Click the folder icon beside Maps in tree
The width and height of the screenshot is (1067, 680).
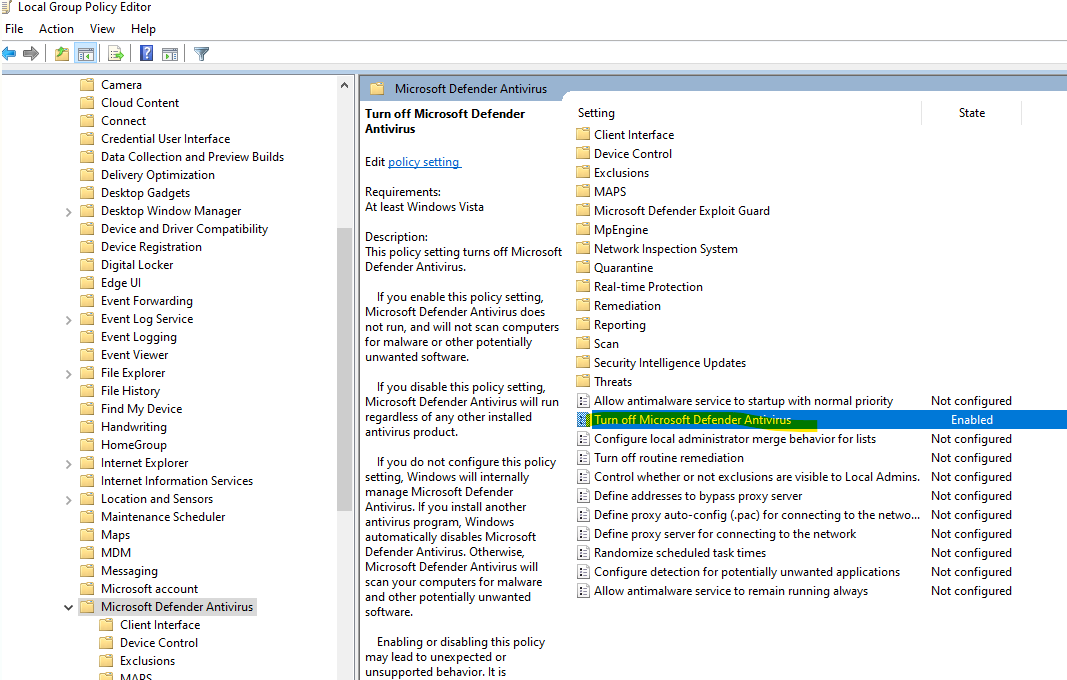pos(87,535)
